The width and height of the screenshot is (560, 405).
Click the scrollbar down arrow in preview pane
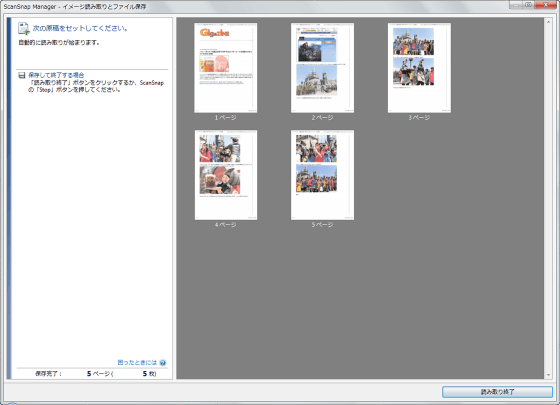549,375
